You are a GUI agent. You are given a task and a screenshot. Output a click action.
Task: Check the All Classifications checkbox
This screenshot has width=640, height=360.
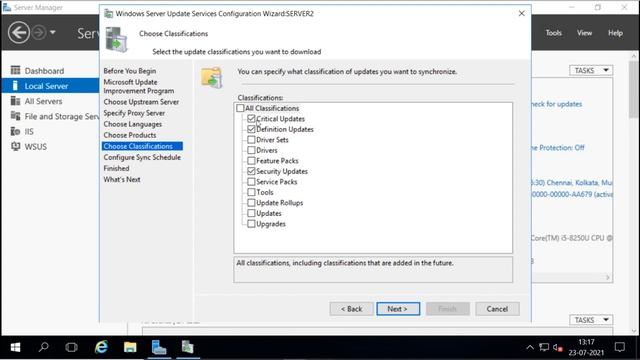click(x=240, y=108)
